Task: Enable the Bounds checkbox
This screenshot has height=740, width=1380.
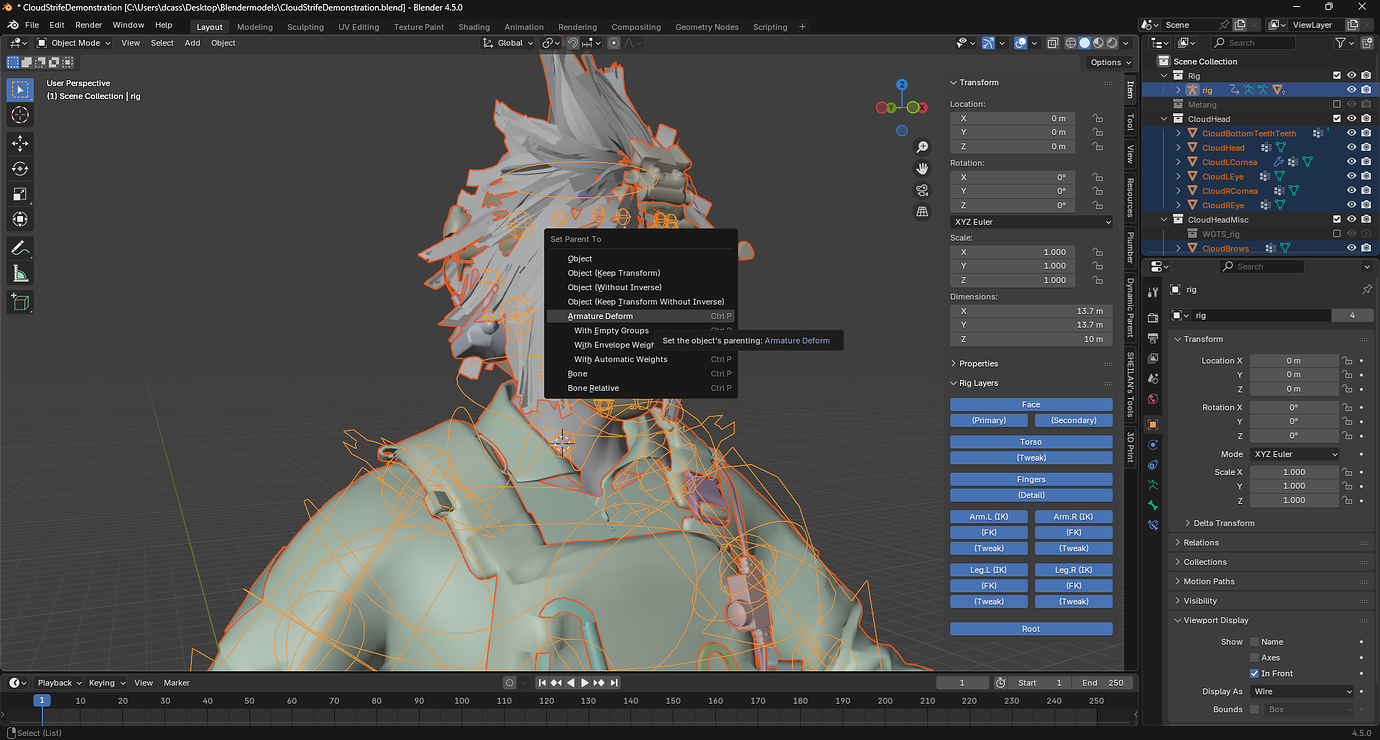Action: (1255, 709)
